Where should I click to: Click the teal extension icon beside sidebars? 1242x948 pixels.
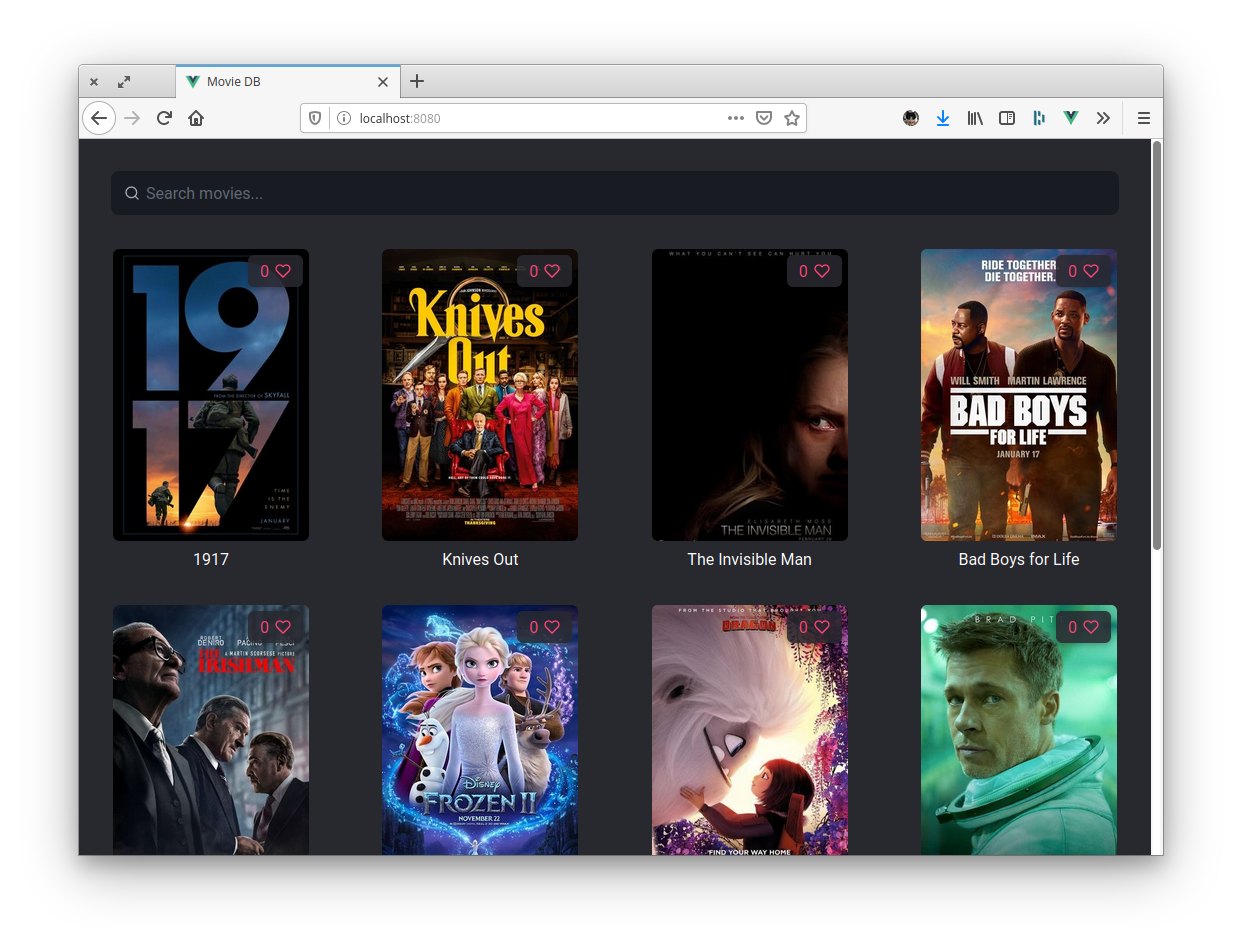point(1039,118)
